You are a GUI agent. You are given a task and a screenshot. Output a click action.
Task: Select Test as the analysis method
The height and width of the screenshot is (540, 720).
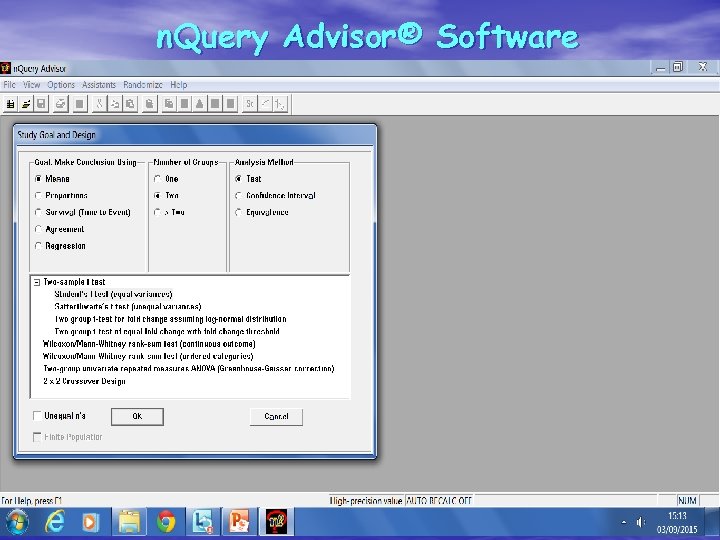(x=238, y=179)
